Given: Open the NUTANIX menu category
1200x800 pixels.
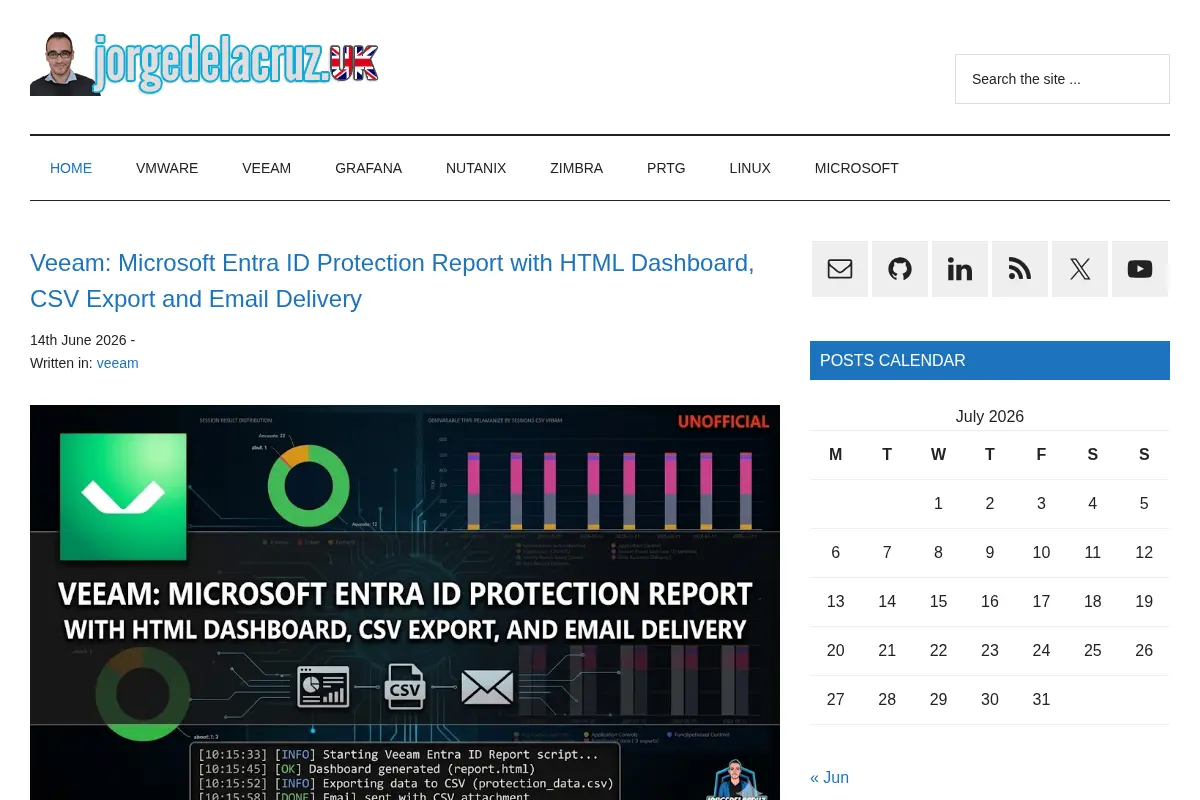Looking at the screenshot, I should pyautogui.click(x=476, y=168).
